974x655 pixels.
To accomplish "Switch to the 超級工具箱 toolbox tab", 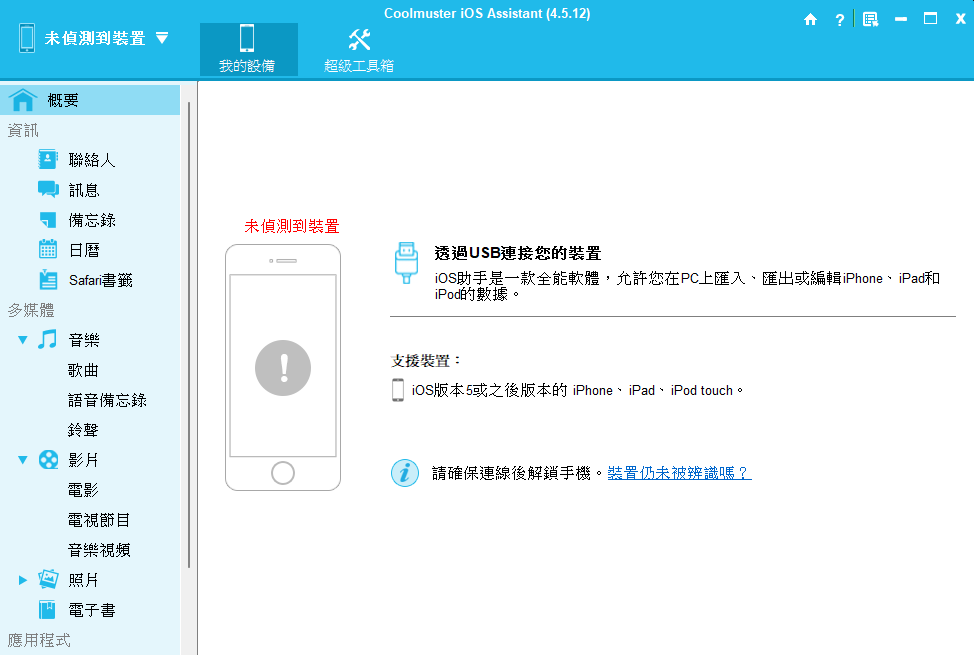I will pos(359,49).
